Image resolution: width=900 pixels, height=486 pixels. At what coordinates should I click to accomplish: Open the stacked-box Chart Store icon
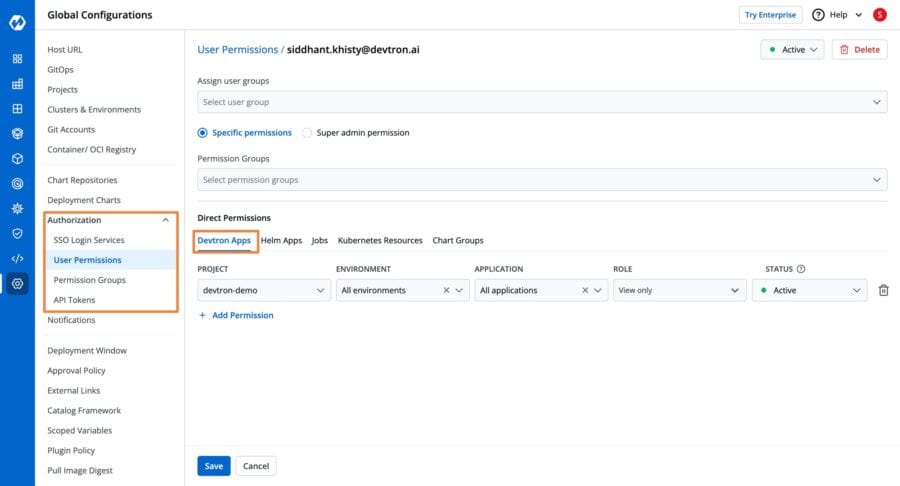pyautogui.click(x=17, y=134)
